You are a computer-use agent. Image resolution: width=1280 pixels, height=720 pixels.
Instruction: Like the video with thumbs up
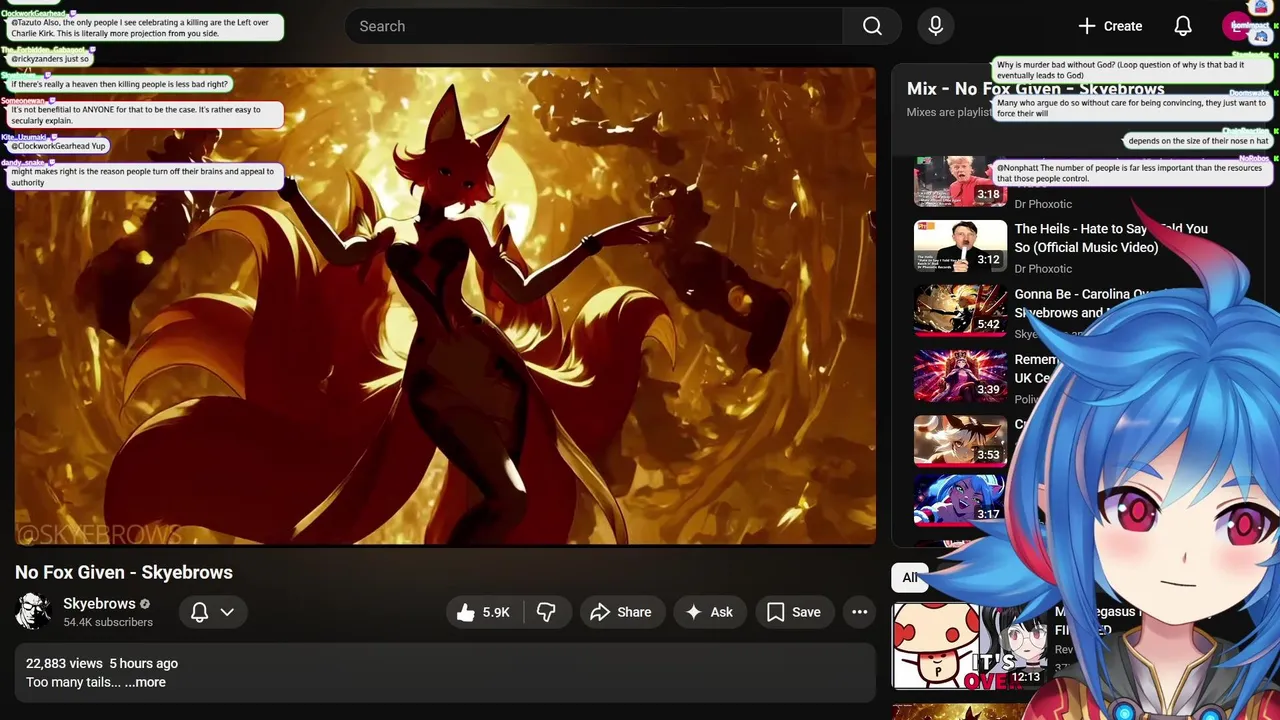pyautogui.click(x=483, y=612)
